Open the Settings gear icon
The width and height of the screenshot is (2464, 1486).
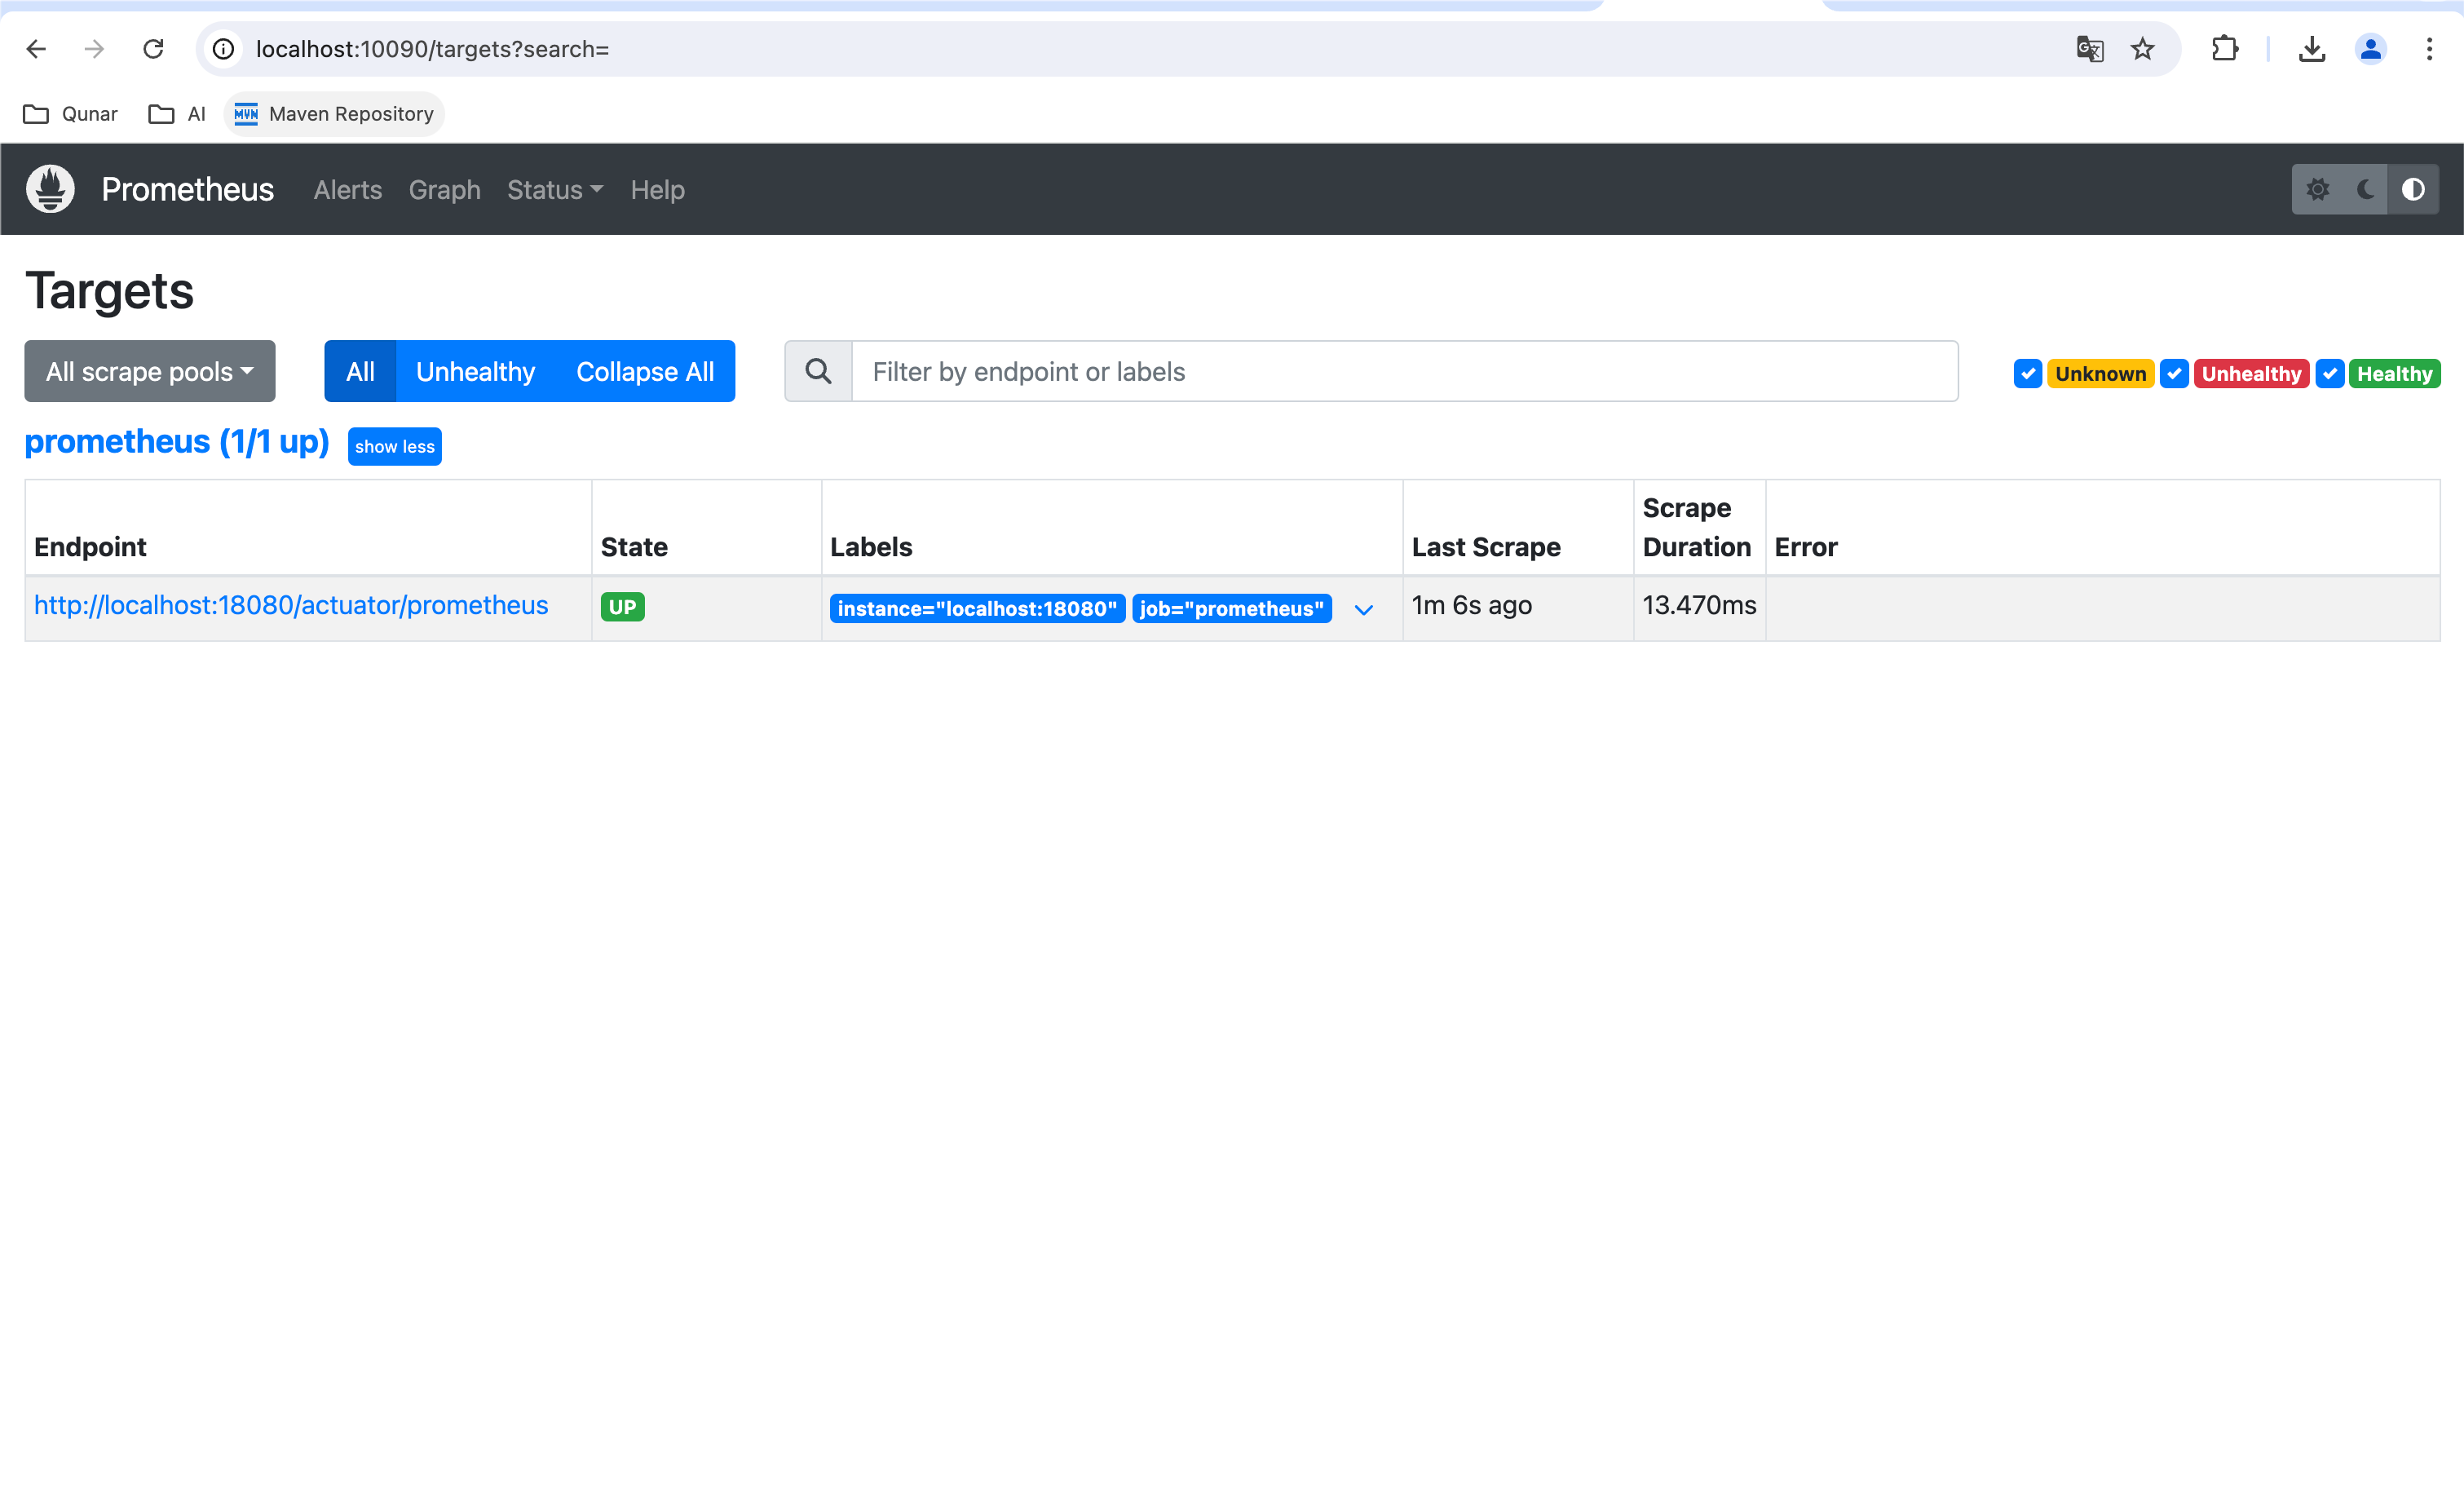pyautogui.click(x=2318, y=188)
